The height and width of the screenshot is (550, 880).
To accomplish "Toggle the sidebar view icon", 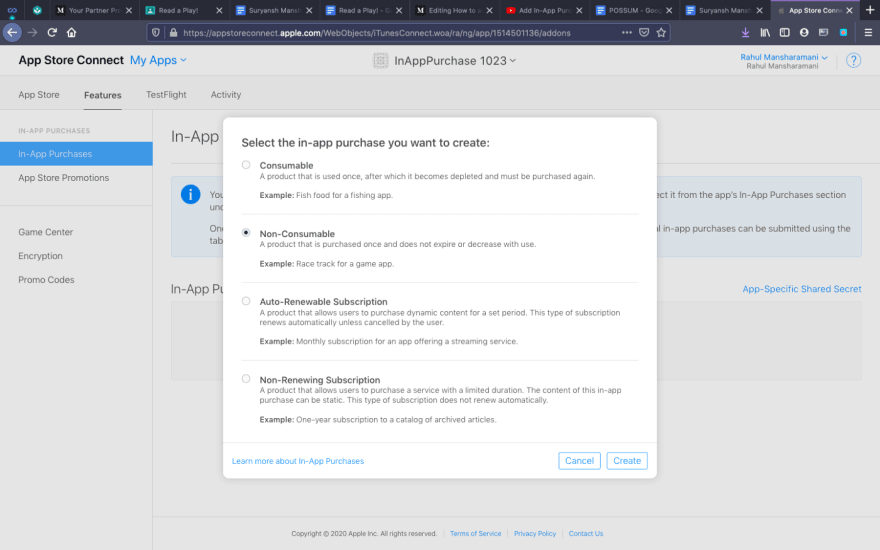I will coord(785,33).
